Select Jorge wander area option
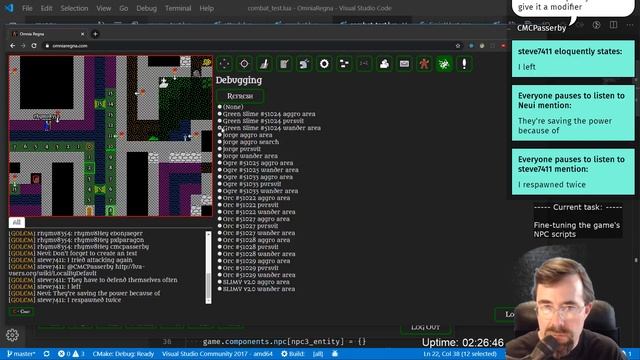 pos(248,156)
